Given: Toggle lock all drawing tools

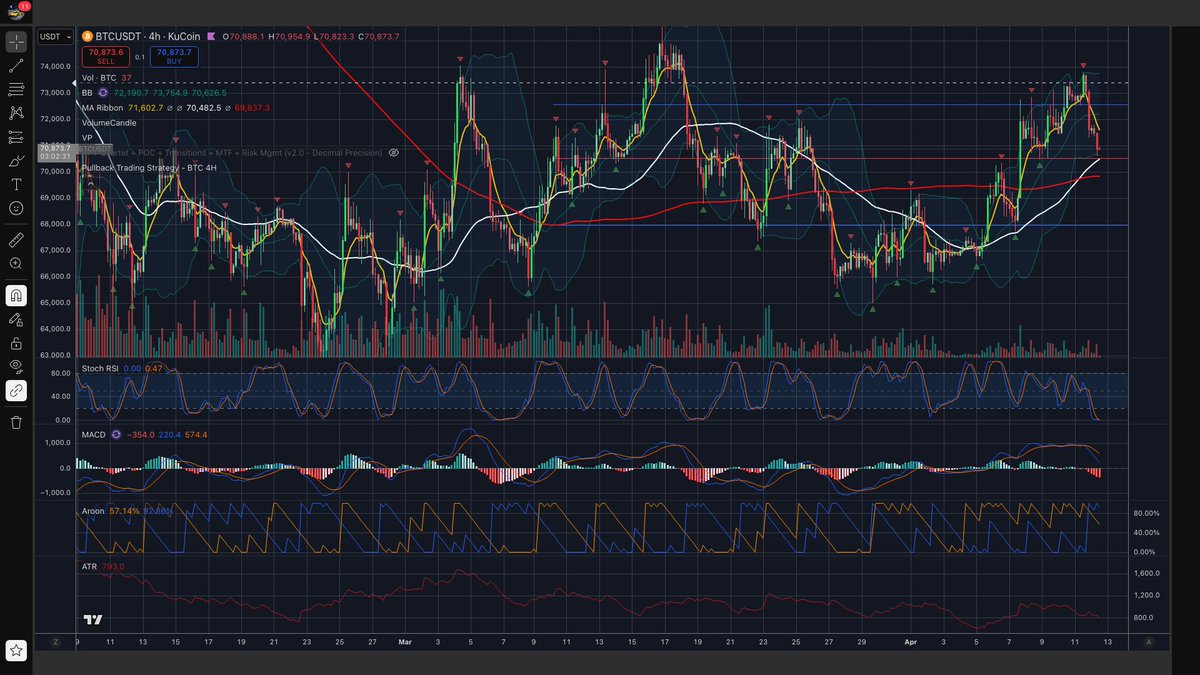Looking at the screenshot, I should coord(16,343).
